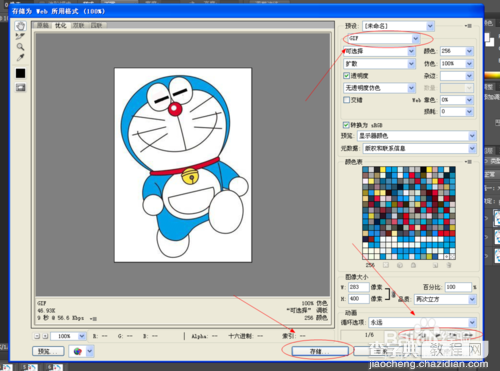
Task: Open the color table flyout menu
Action: (x=468, y=162)
